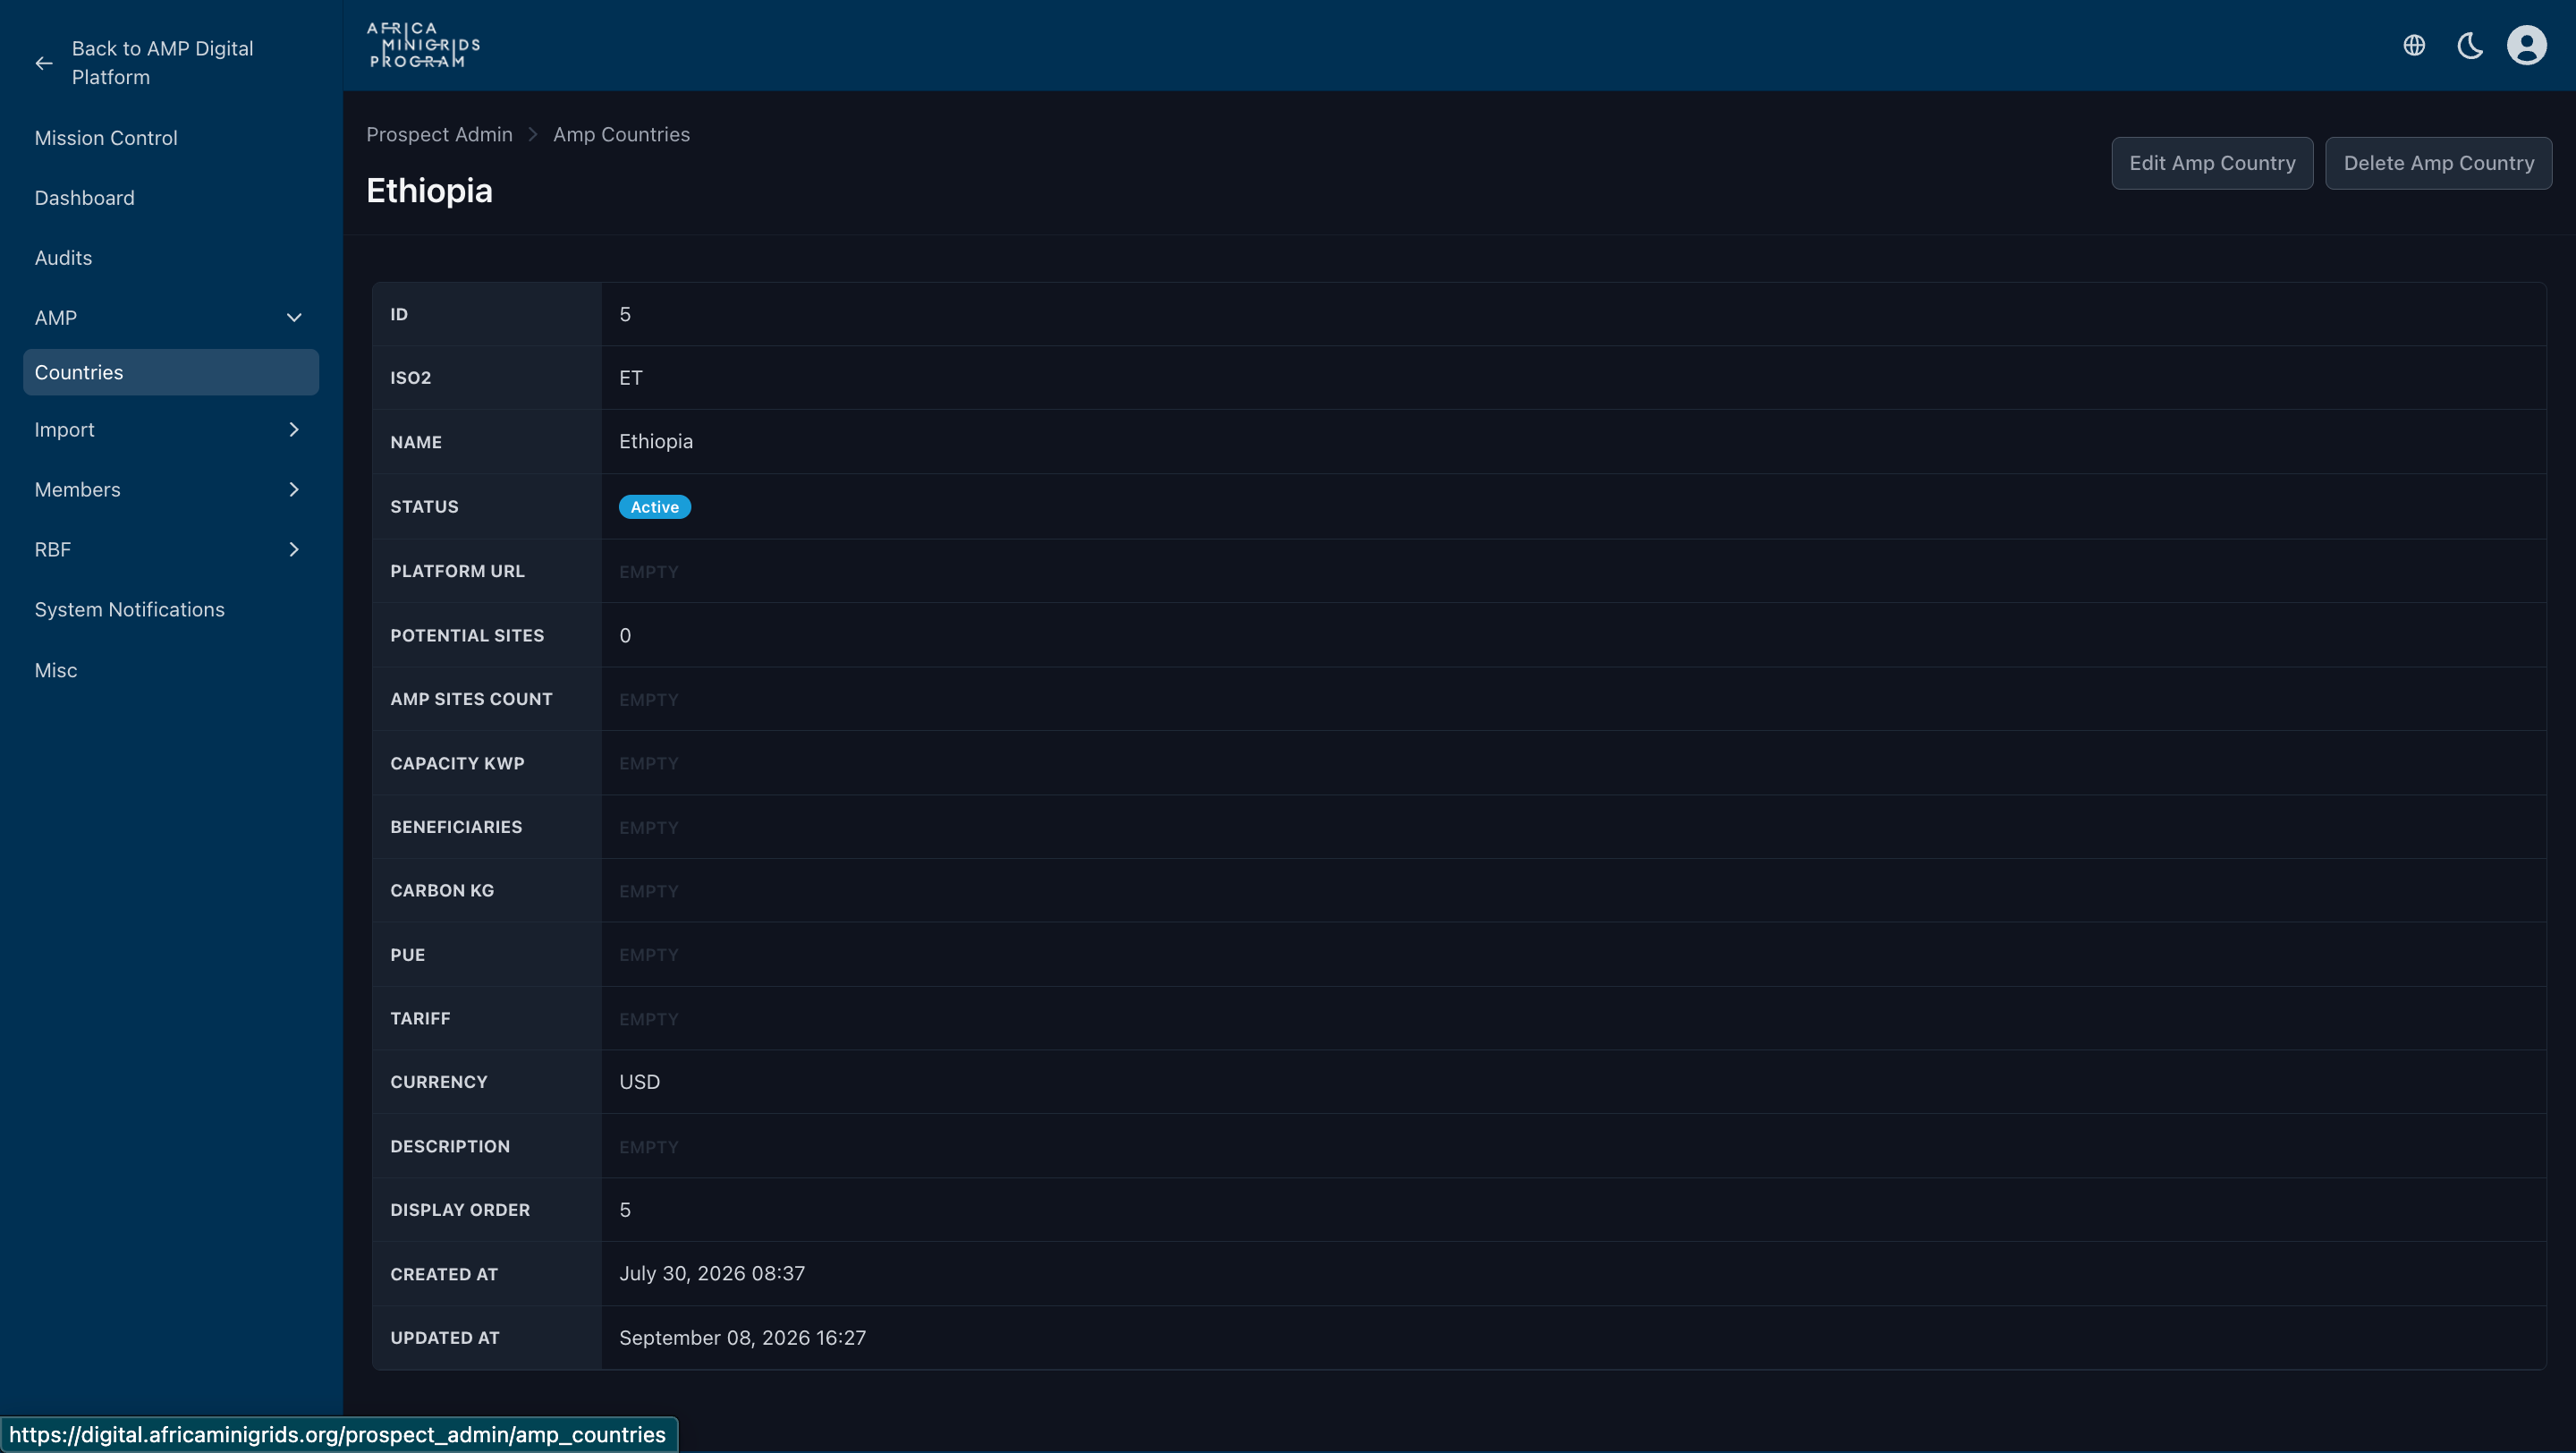This screenshot has height=1453, width=2576.
Task: Click the Active status badge
Action: point(655,507)
